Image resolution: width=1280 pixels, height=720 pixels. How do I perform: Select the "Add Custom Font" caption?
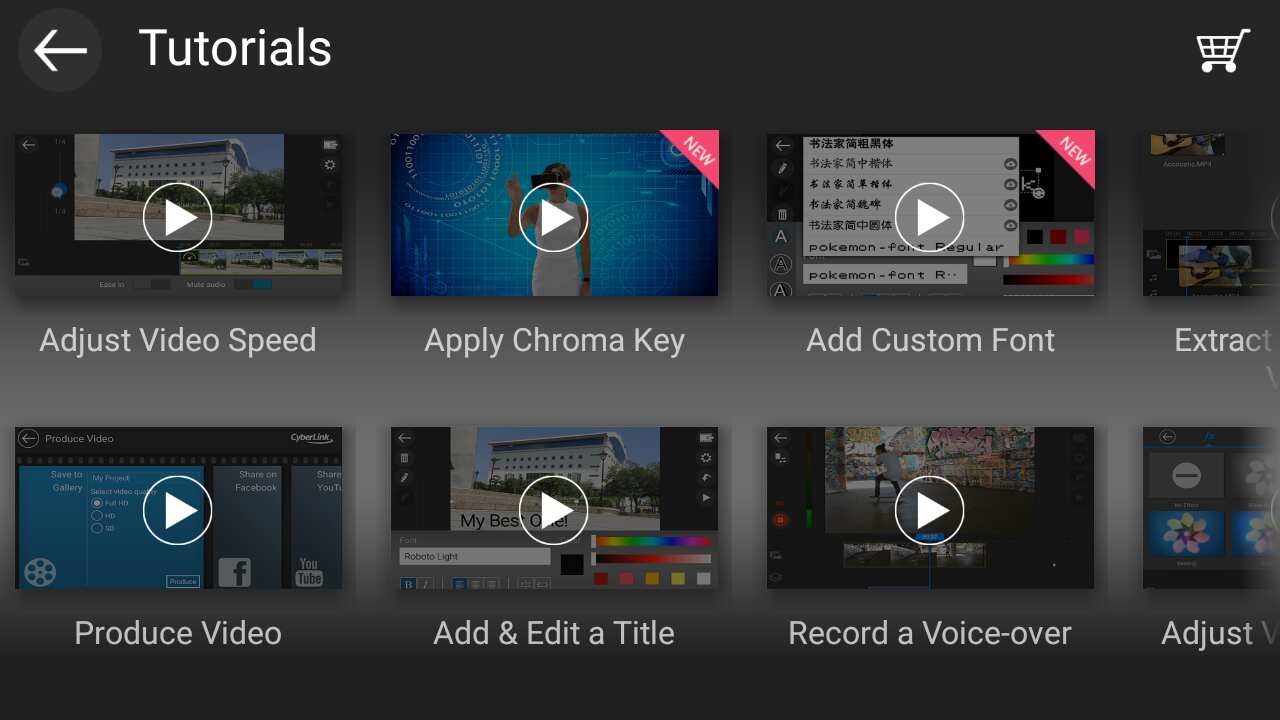pyautogui.click(x=930, y=340)
